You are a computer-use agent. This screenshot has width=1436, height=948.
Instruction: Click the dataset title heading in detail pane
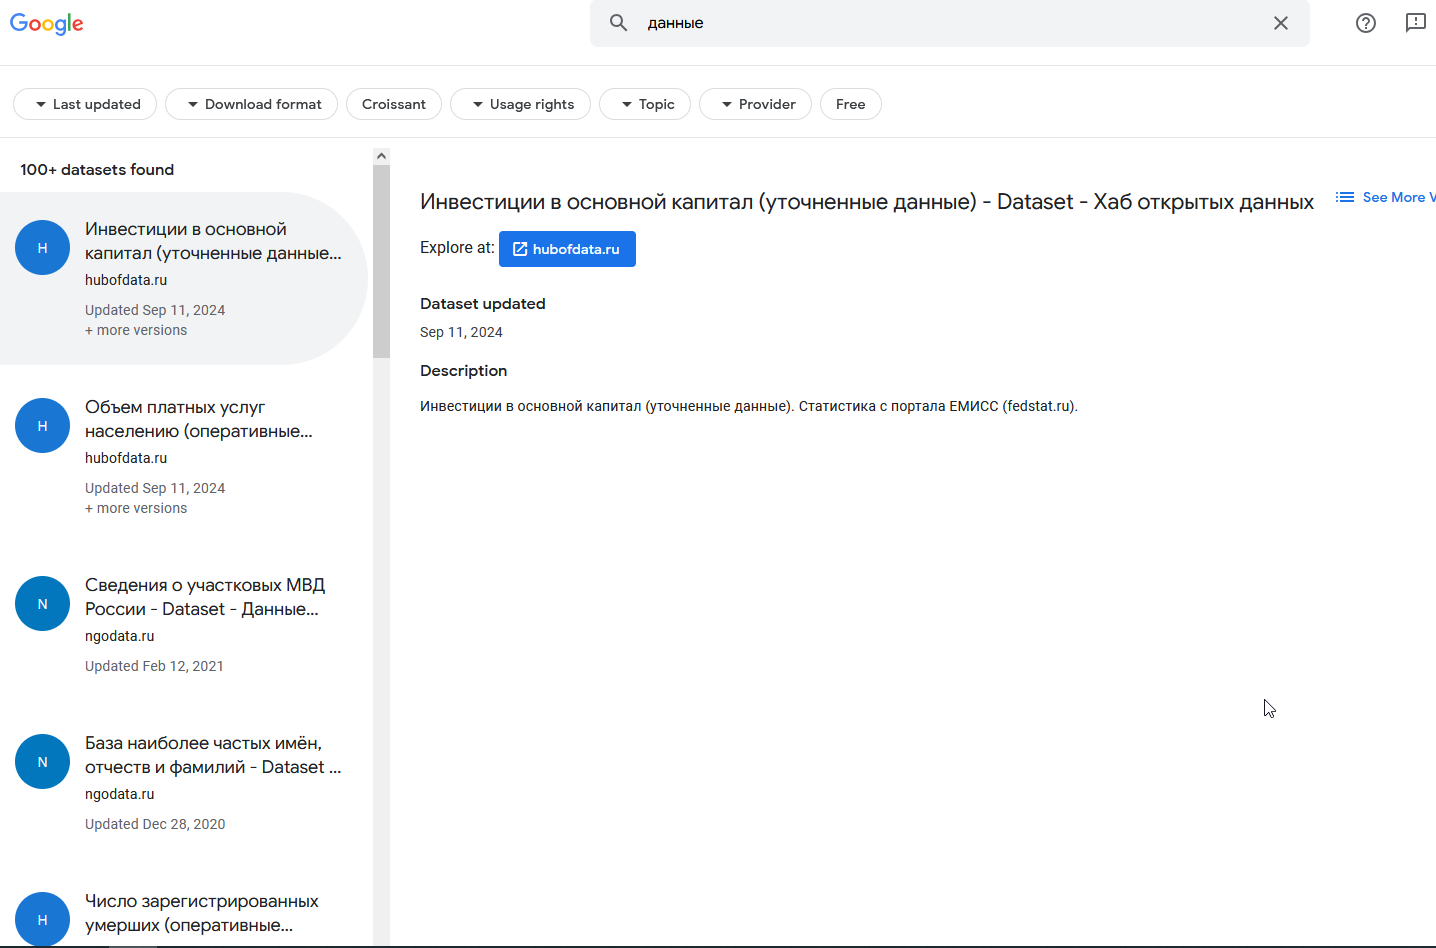click(867, 202)
